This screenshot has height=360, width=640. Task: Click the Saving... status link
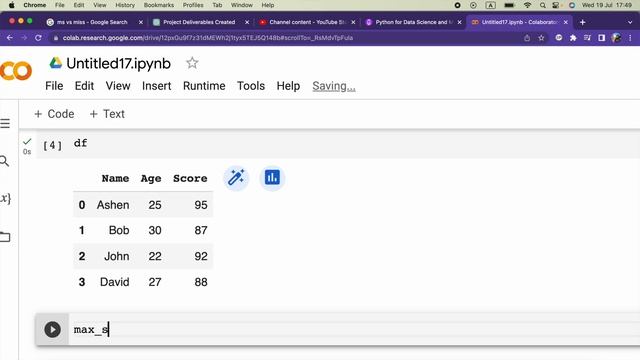pos(334,86)
